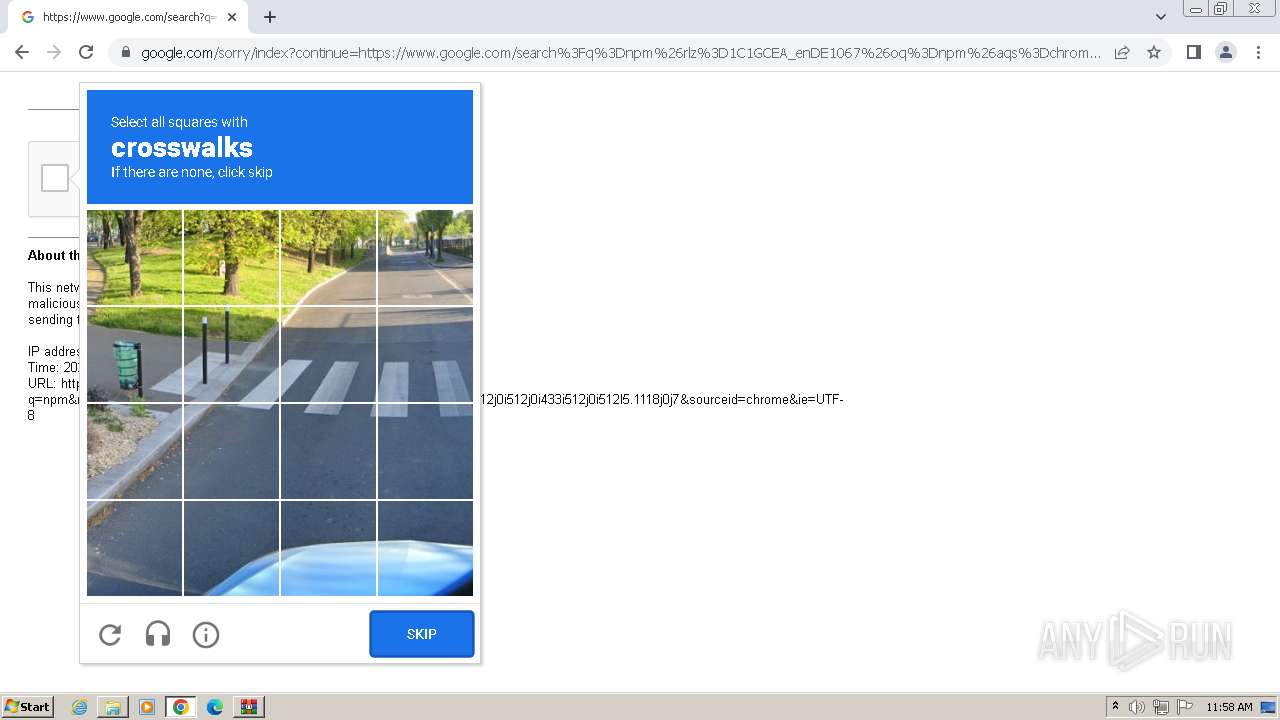
Task: Select tile with trees and grass top-left
Action: click(x=134, y=258)
